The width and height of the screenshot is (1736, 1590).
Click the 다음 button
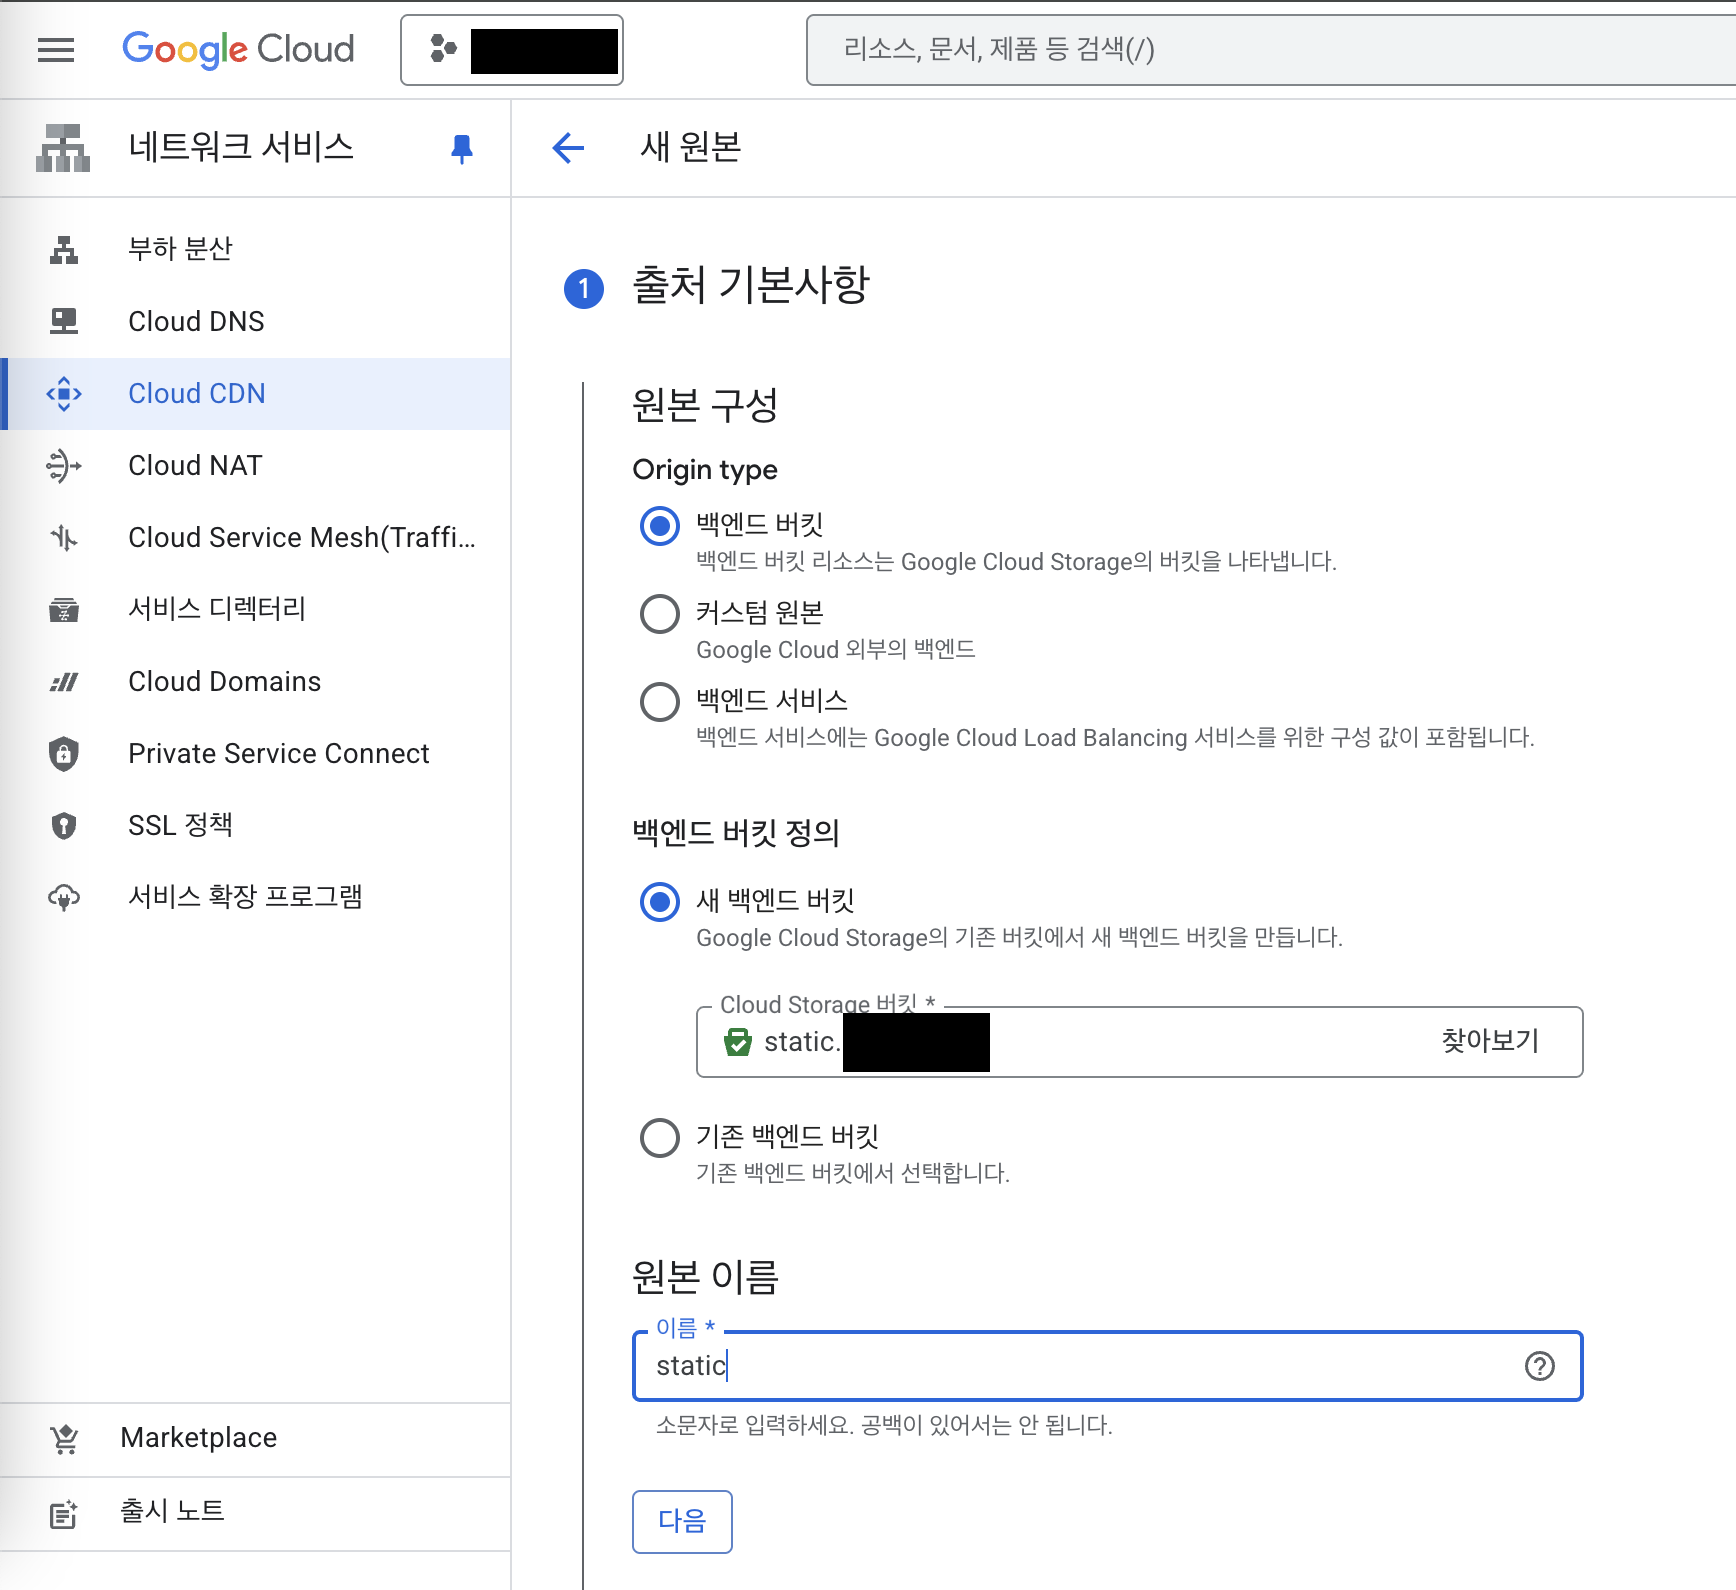(682, 1521)
